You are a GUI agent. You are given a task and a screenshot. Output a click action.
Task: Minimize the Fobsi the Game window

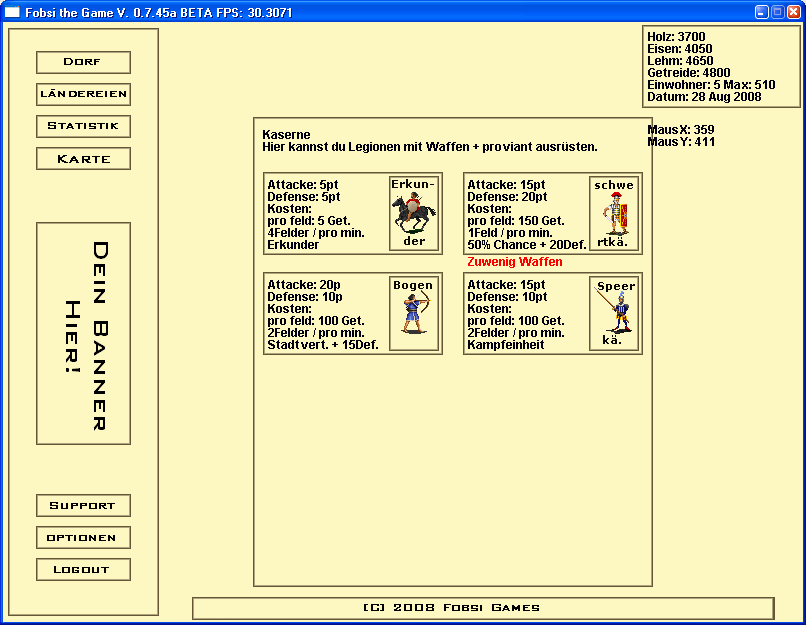pos(761,11)
